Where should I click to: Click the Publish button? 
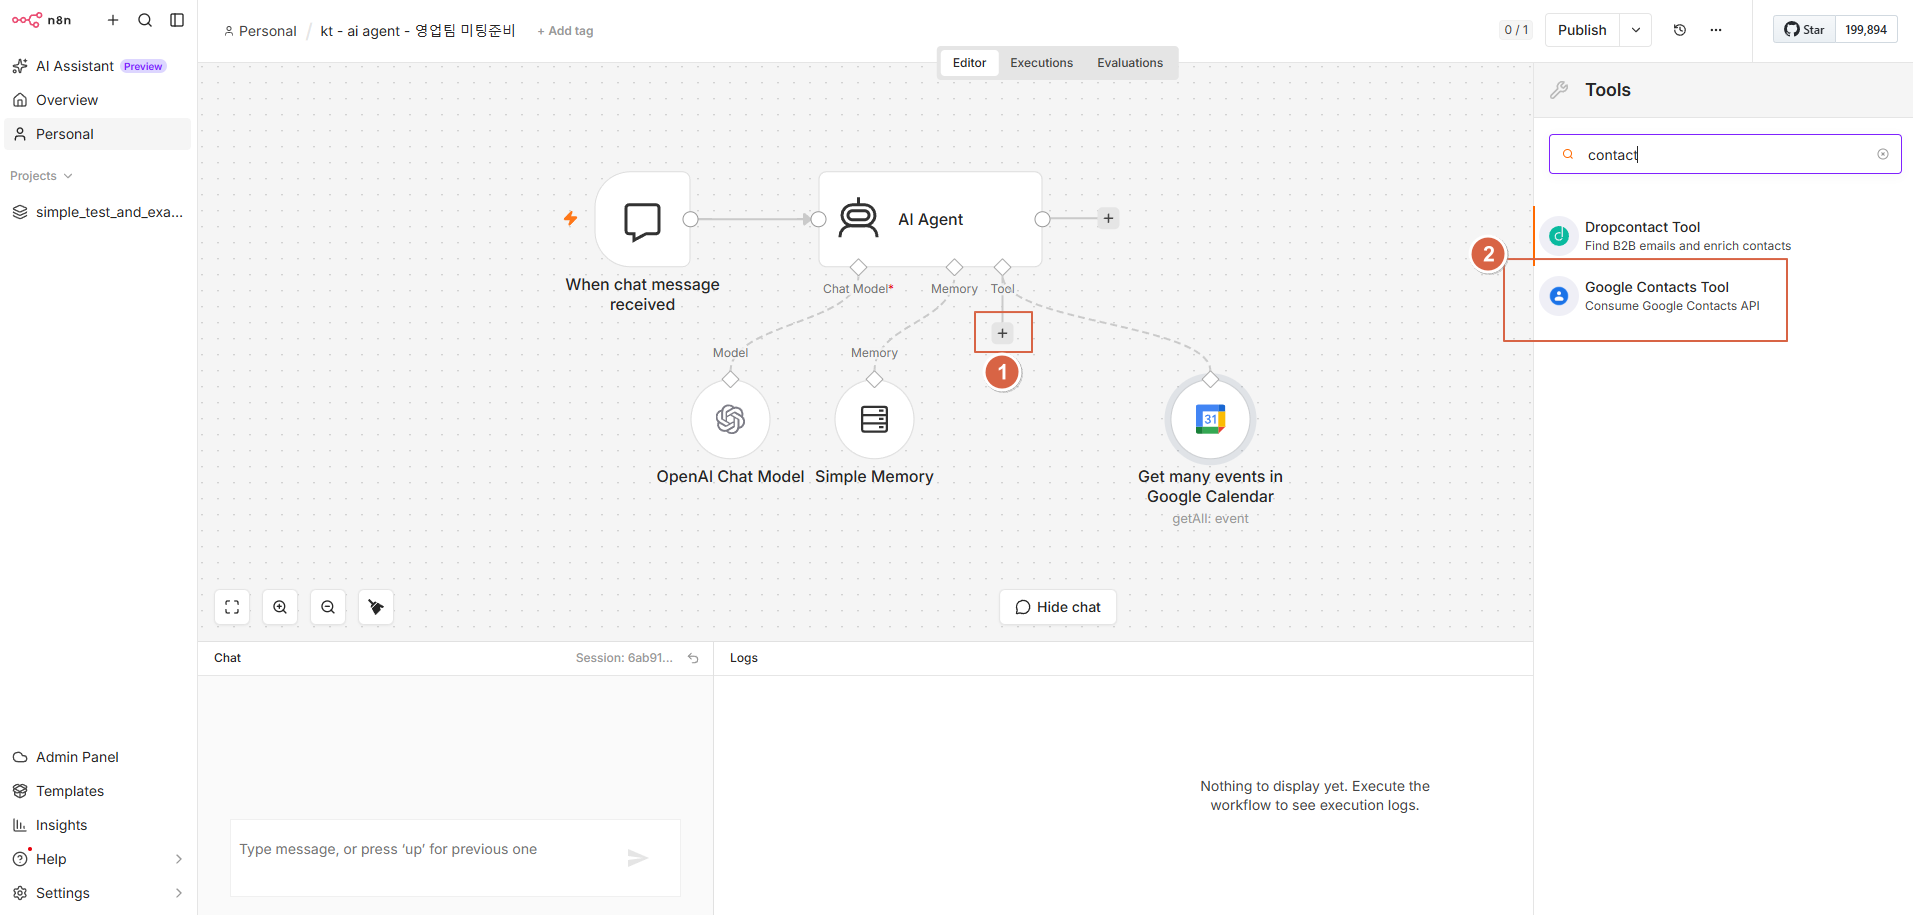coord(1582,30)
